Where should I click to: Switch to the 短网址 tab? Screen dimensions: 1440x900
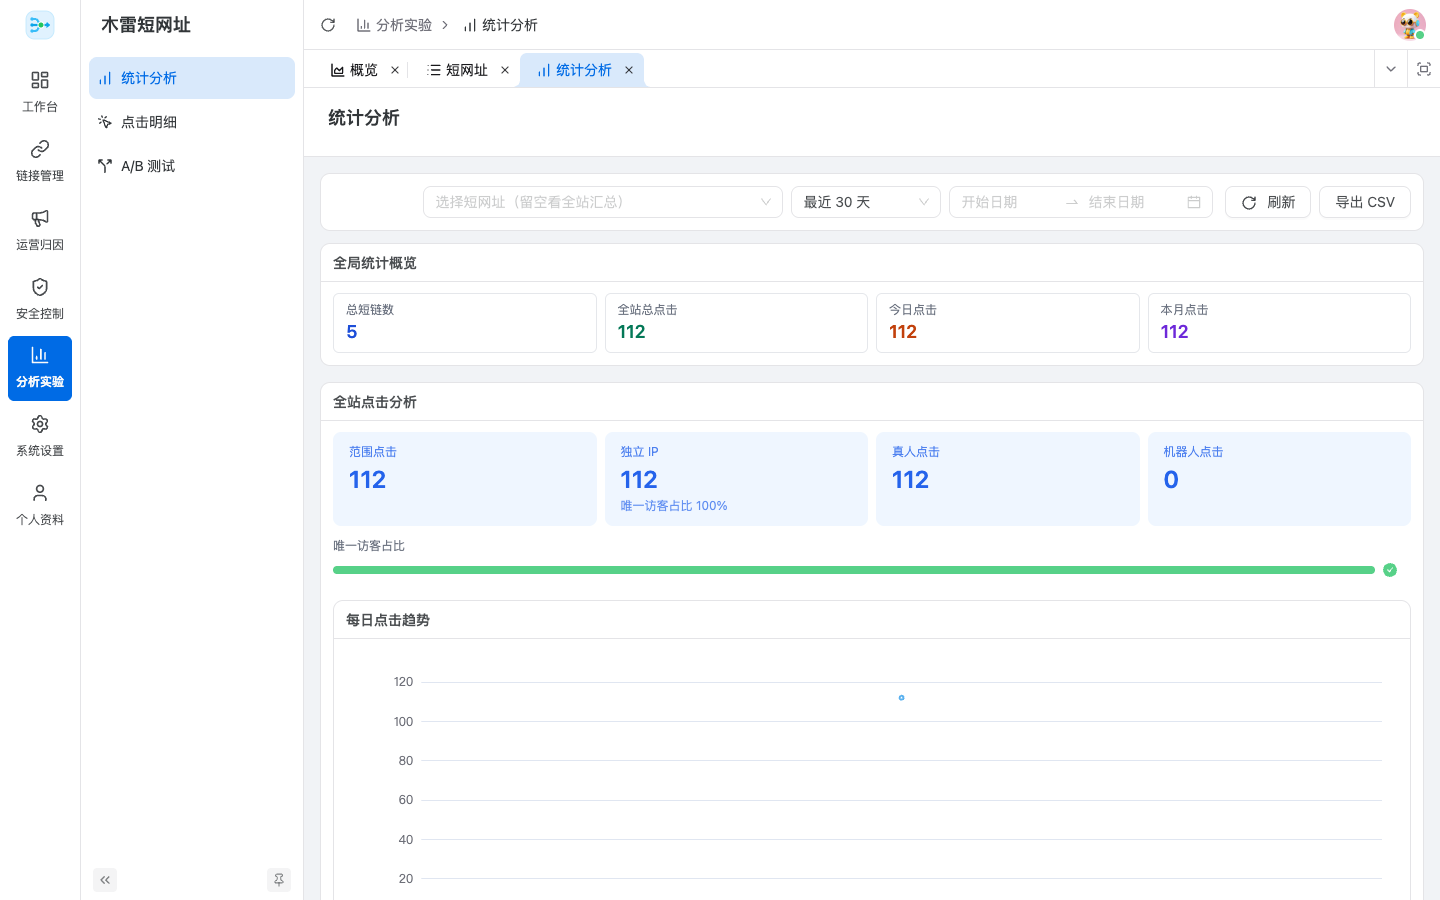pos(457,70)
